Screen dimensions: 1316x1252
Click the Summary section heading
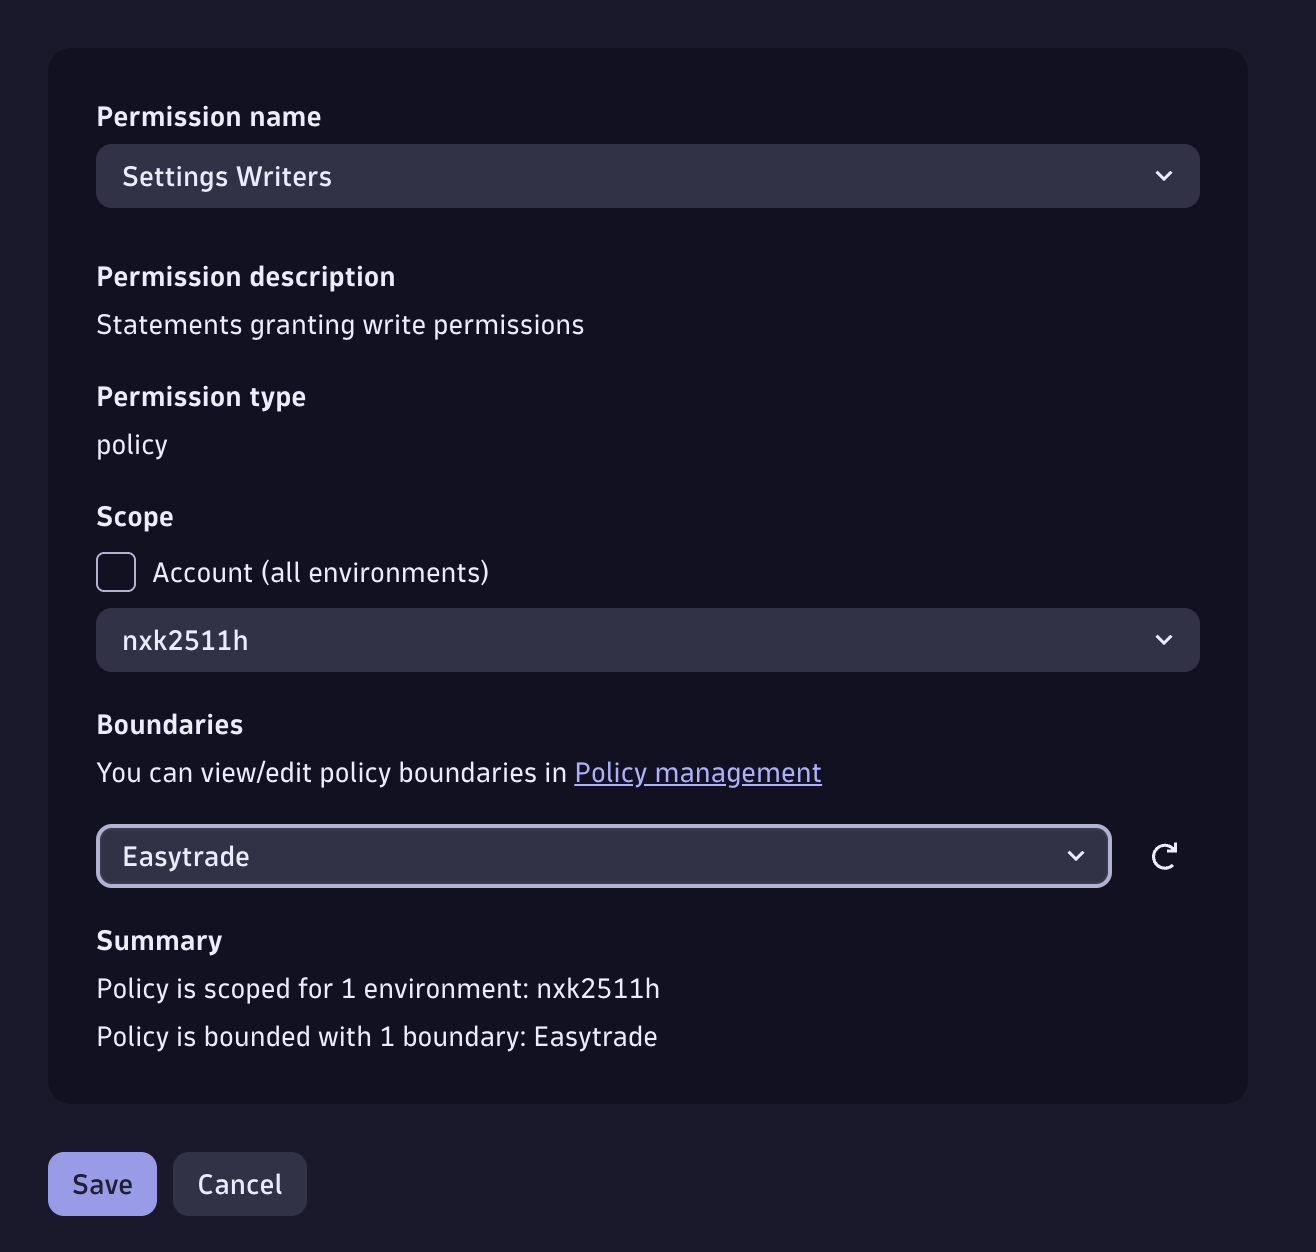click(x=159, y=941)
